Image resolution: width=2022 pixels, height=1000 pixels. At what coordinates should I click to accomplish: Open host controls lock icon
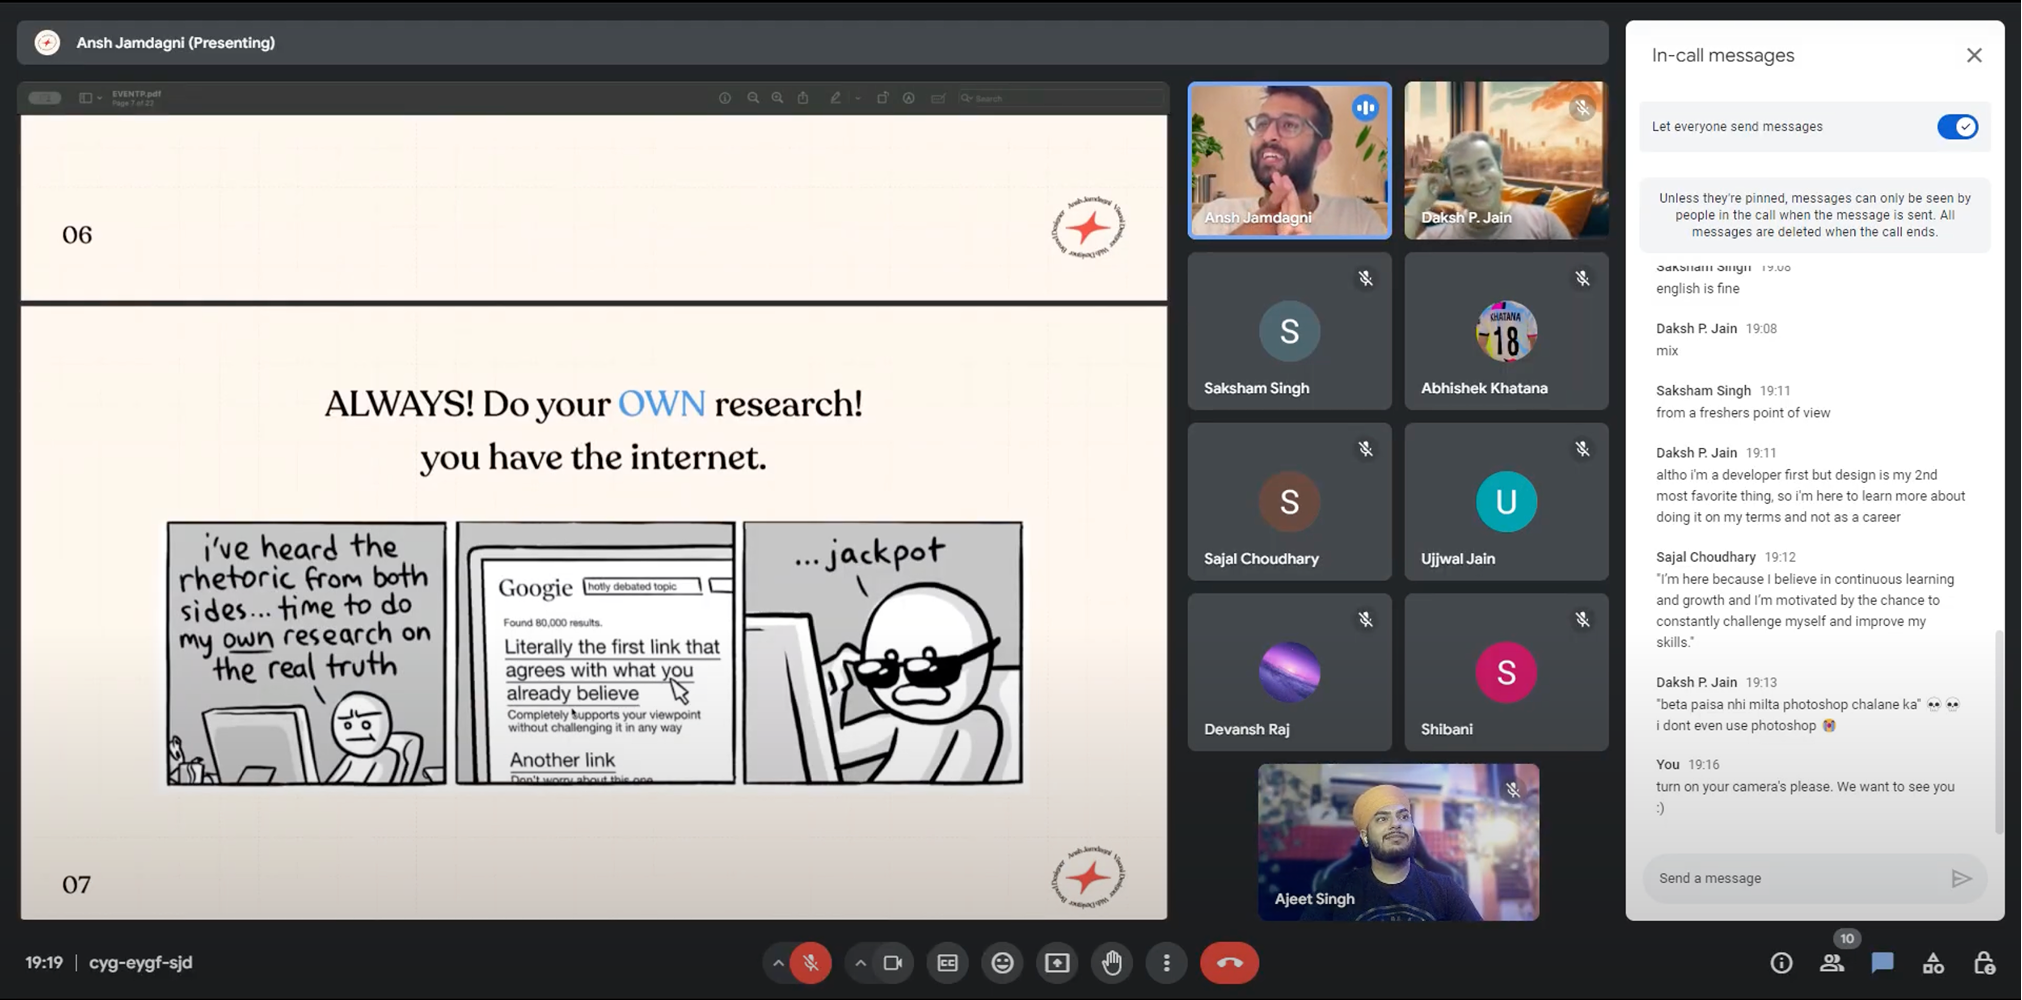(x=1984, y=963)
